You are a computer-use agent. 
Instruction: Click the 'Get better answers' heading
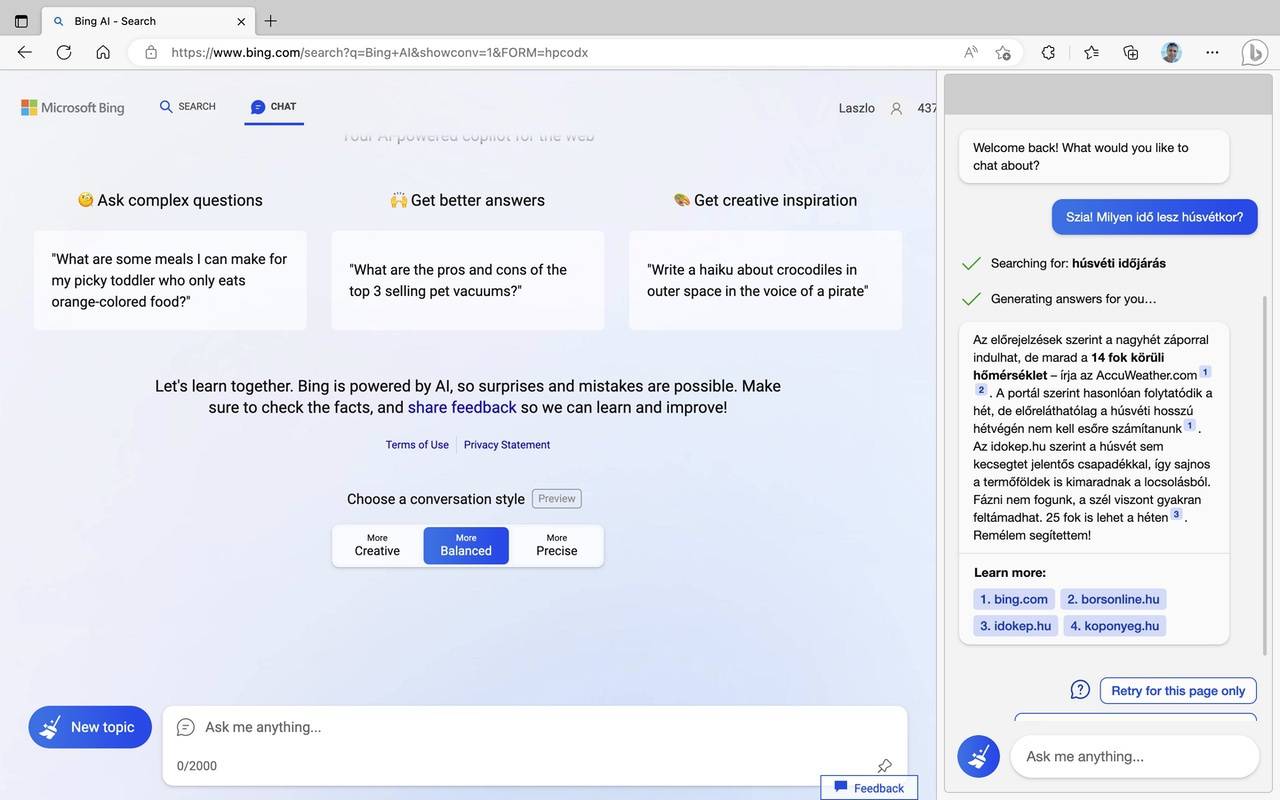[468, 200]
